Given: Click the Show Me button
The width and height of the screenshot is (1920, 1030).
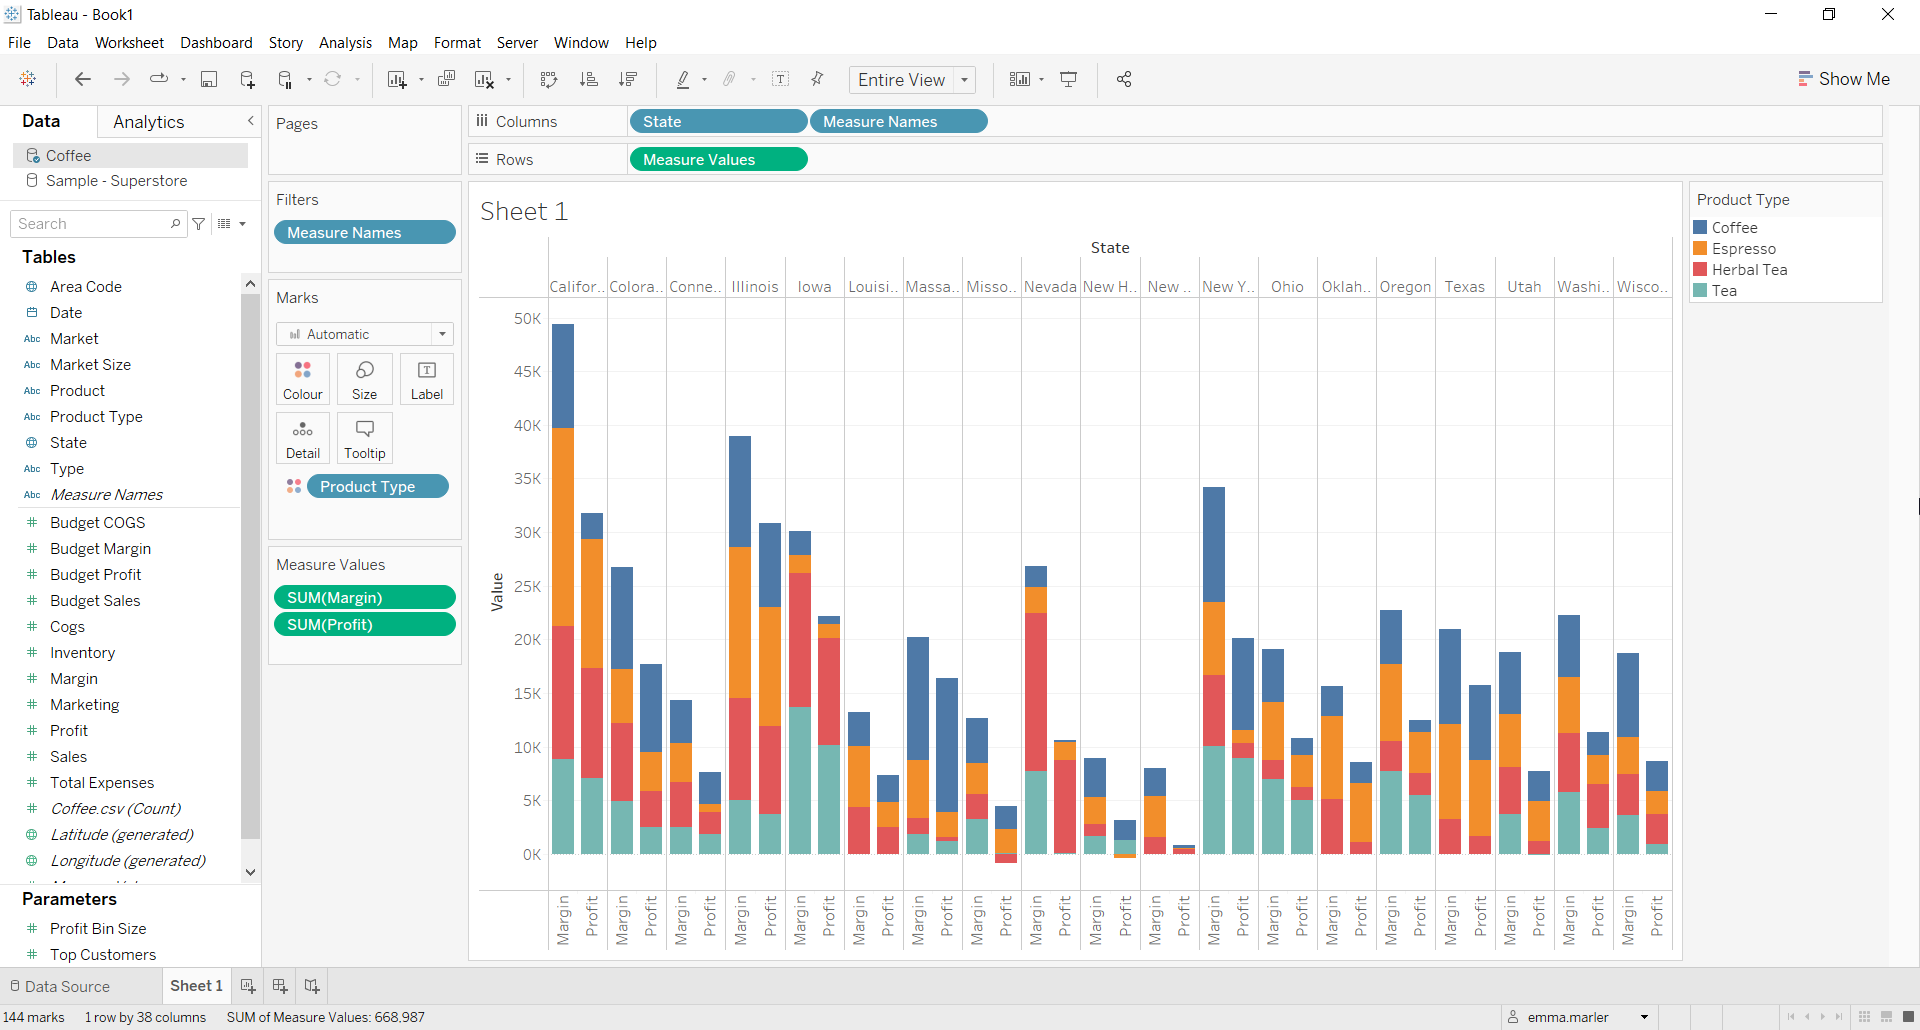Looking at the screenshot, I should [x=1844, y=78].
